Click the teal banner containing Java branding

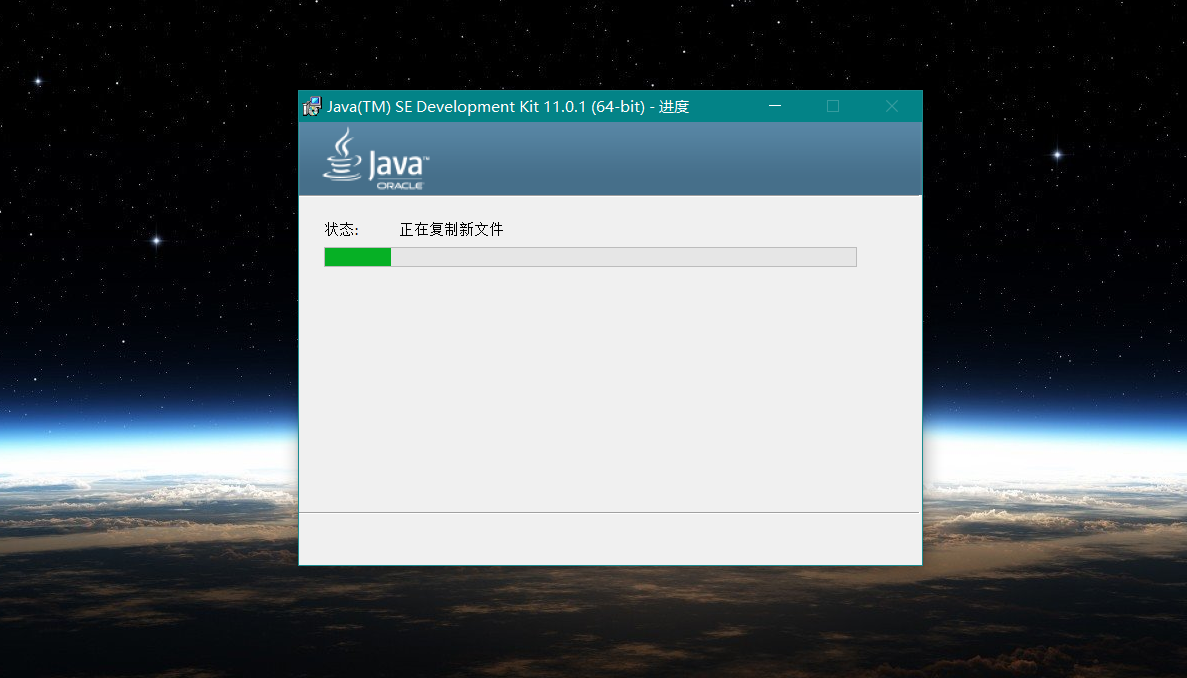click(650, 158)
